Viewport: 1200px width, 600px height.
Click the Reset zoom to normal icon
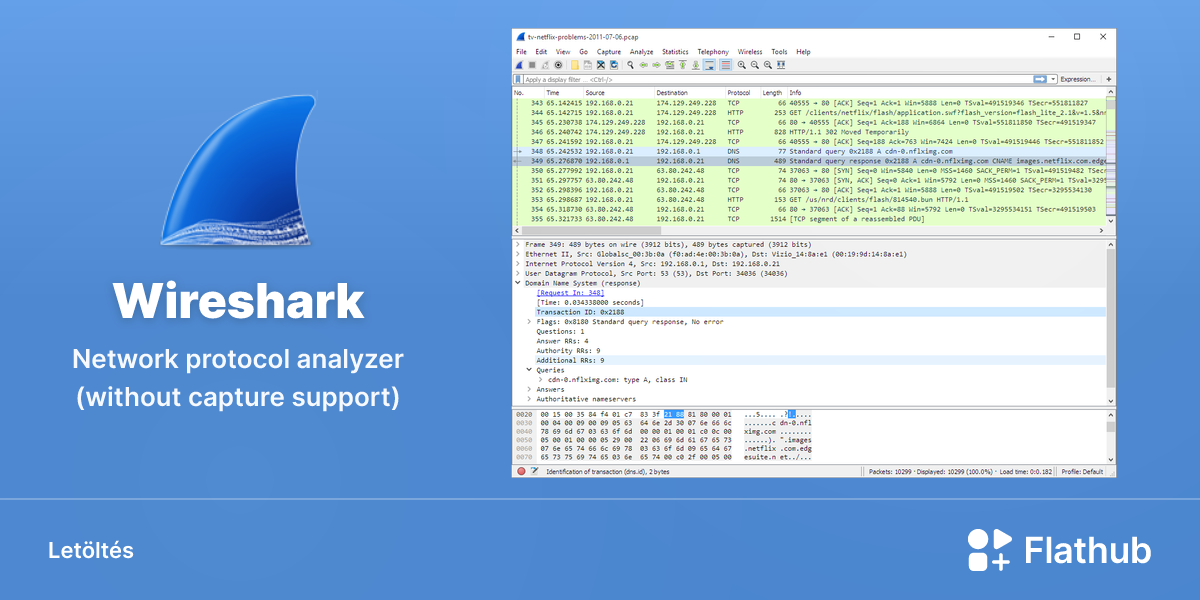(768, 65)
